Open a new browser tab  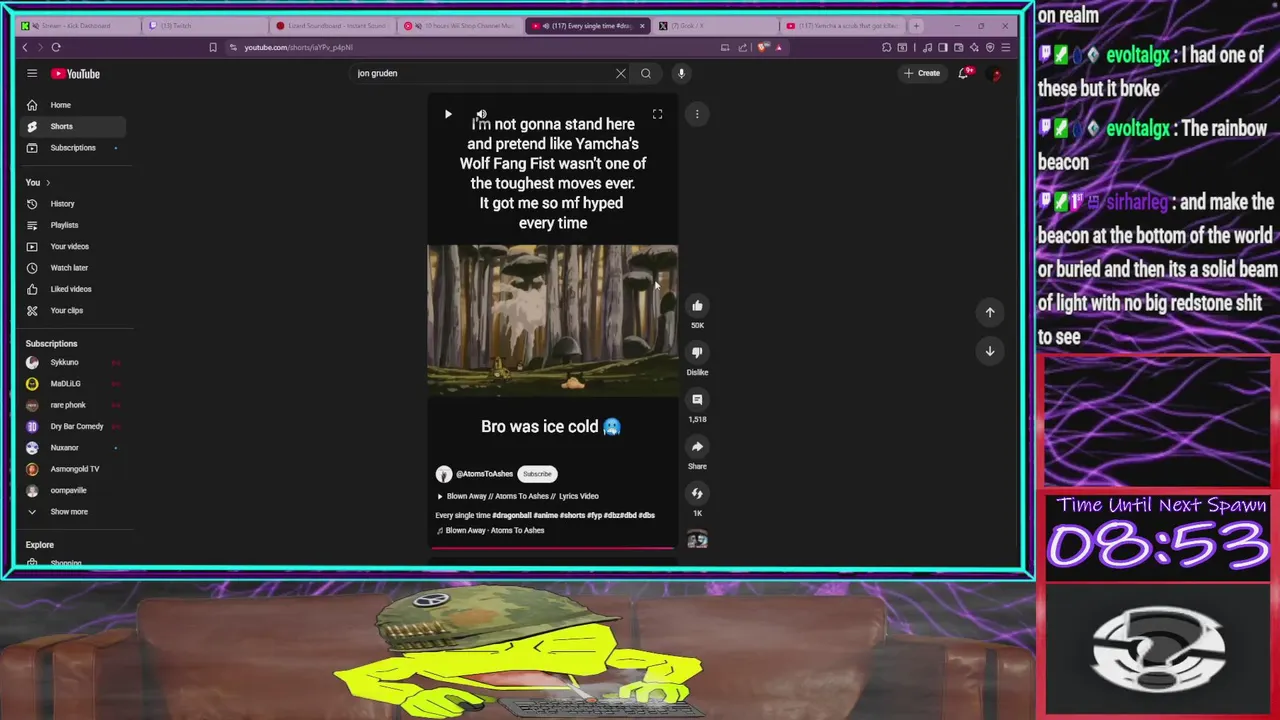point(916,25)
